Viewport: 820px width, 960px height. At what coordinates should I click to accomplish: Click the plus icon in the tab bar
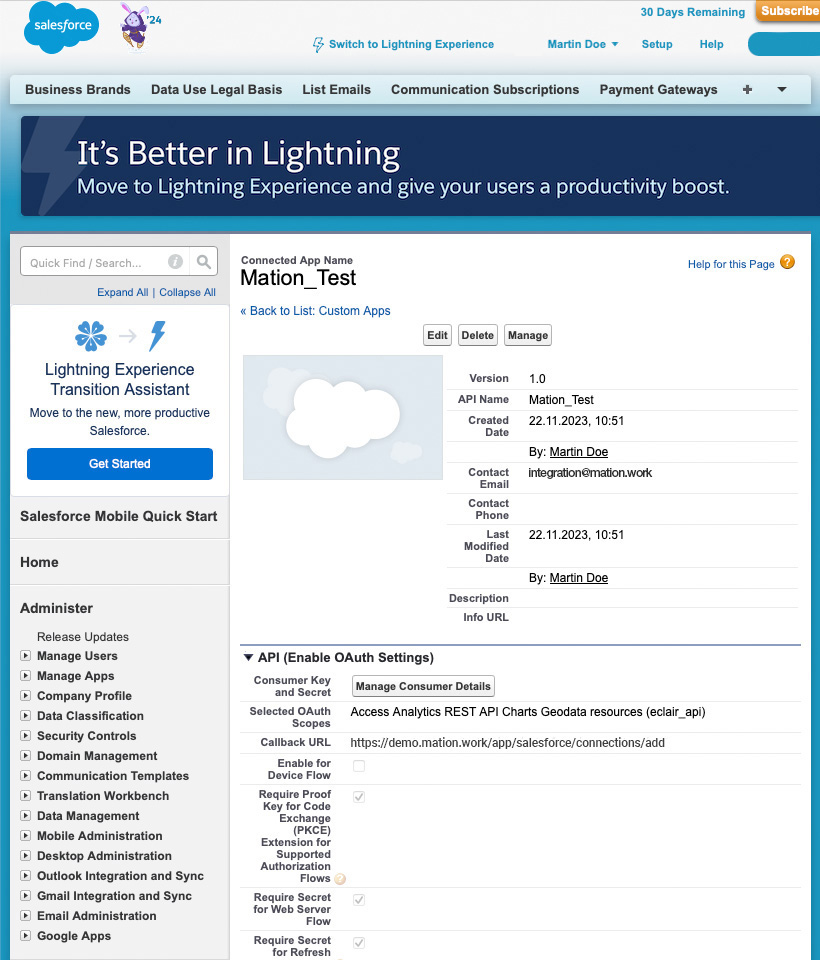(x=747, y=89)
